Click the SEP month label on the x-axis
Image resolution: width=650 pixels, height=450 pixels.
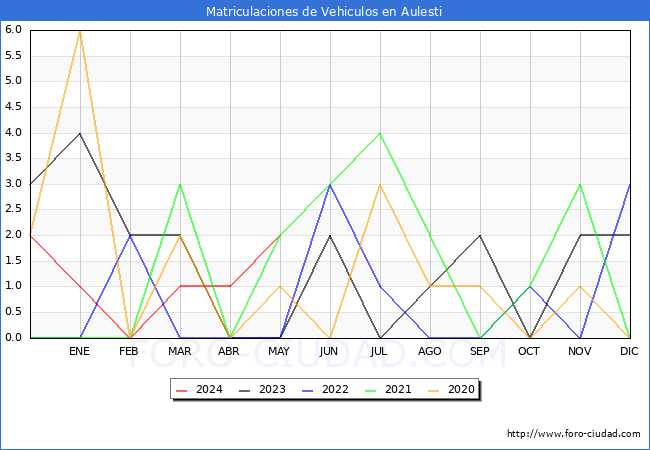coord(480,351)
